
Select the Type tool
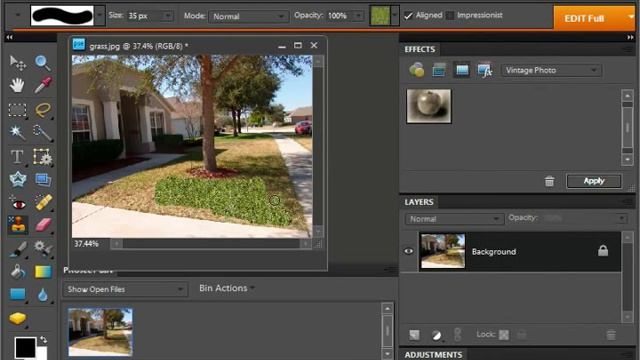[17, 156]
